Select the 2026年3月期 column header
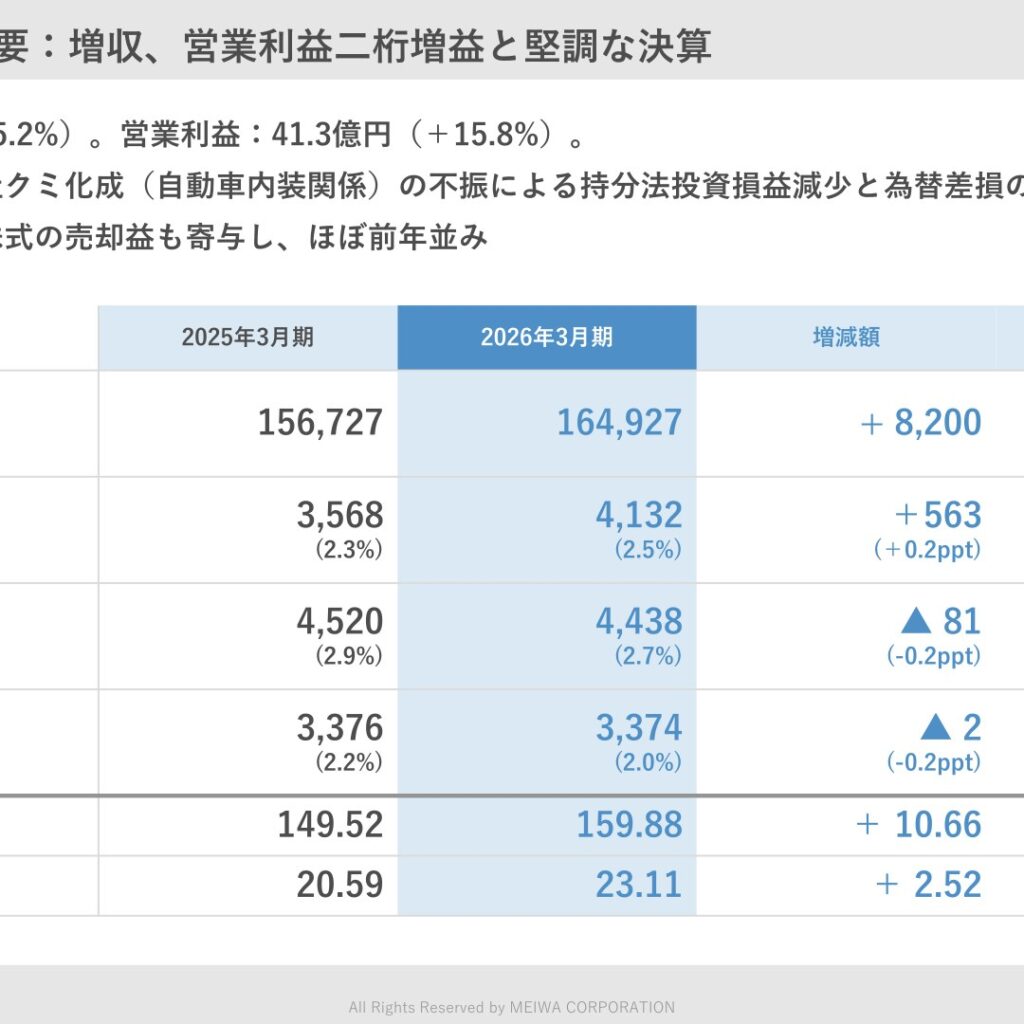The width and height of the screenshot is (1024, 1024). click(x=547, y=337)
